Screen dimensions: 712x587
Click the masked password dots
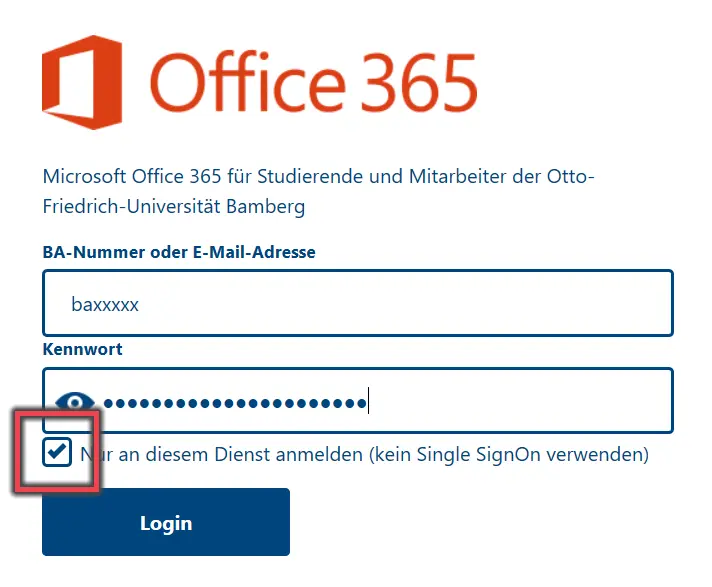pos(235,403)
